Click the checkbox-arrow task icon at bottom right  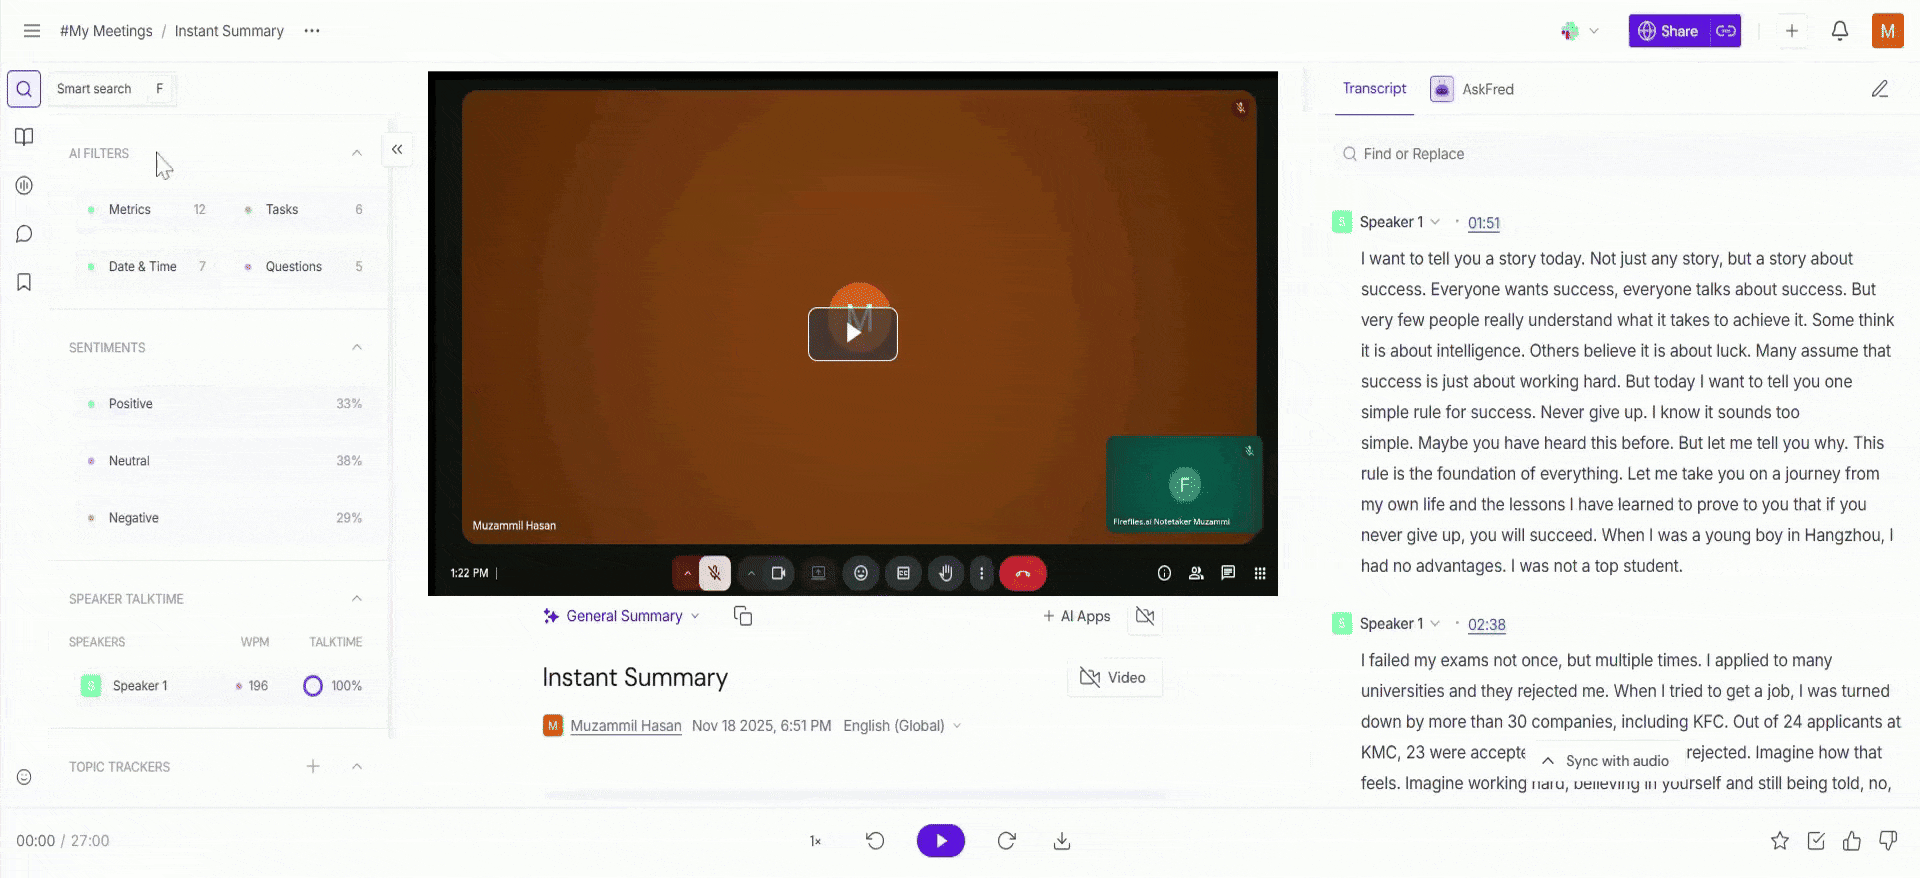(1816, 841)
